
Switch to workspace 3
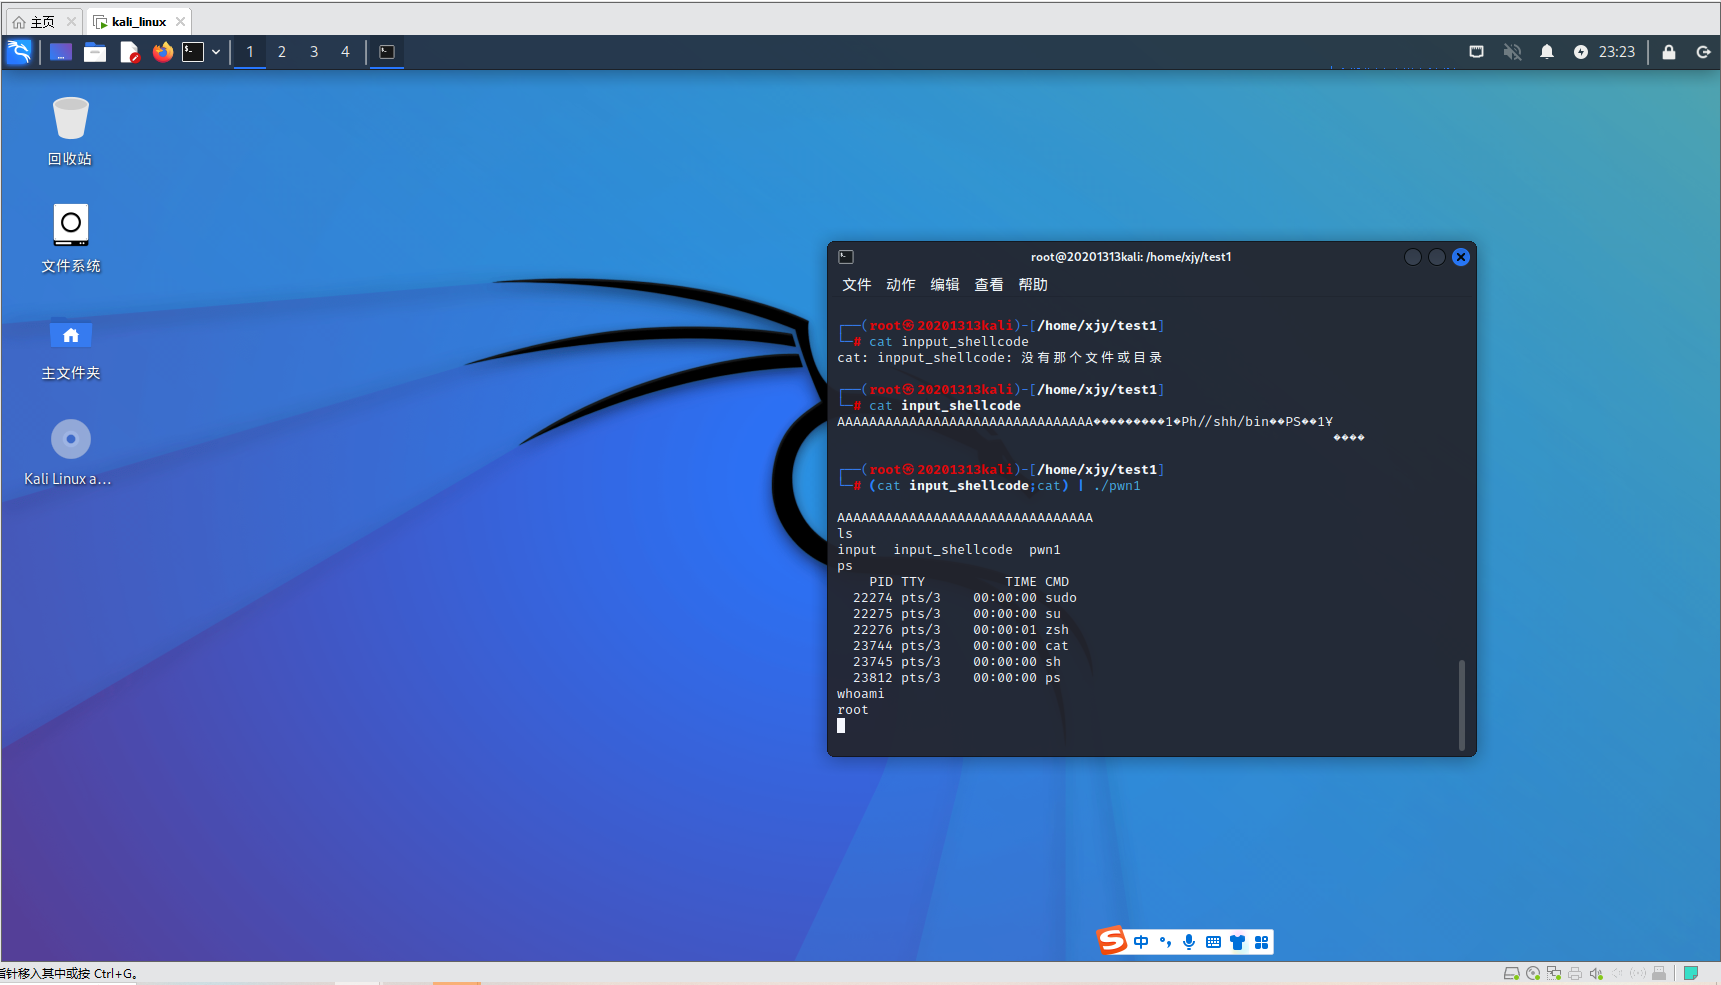pyautogui.click(x=314, y=52)
